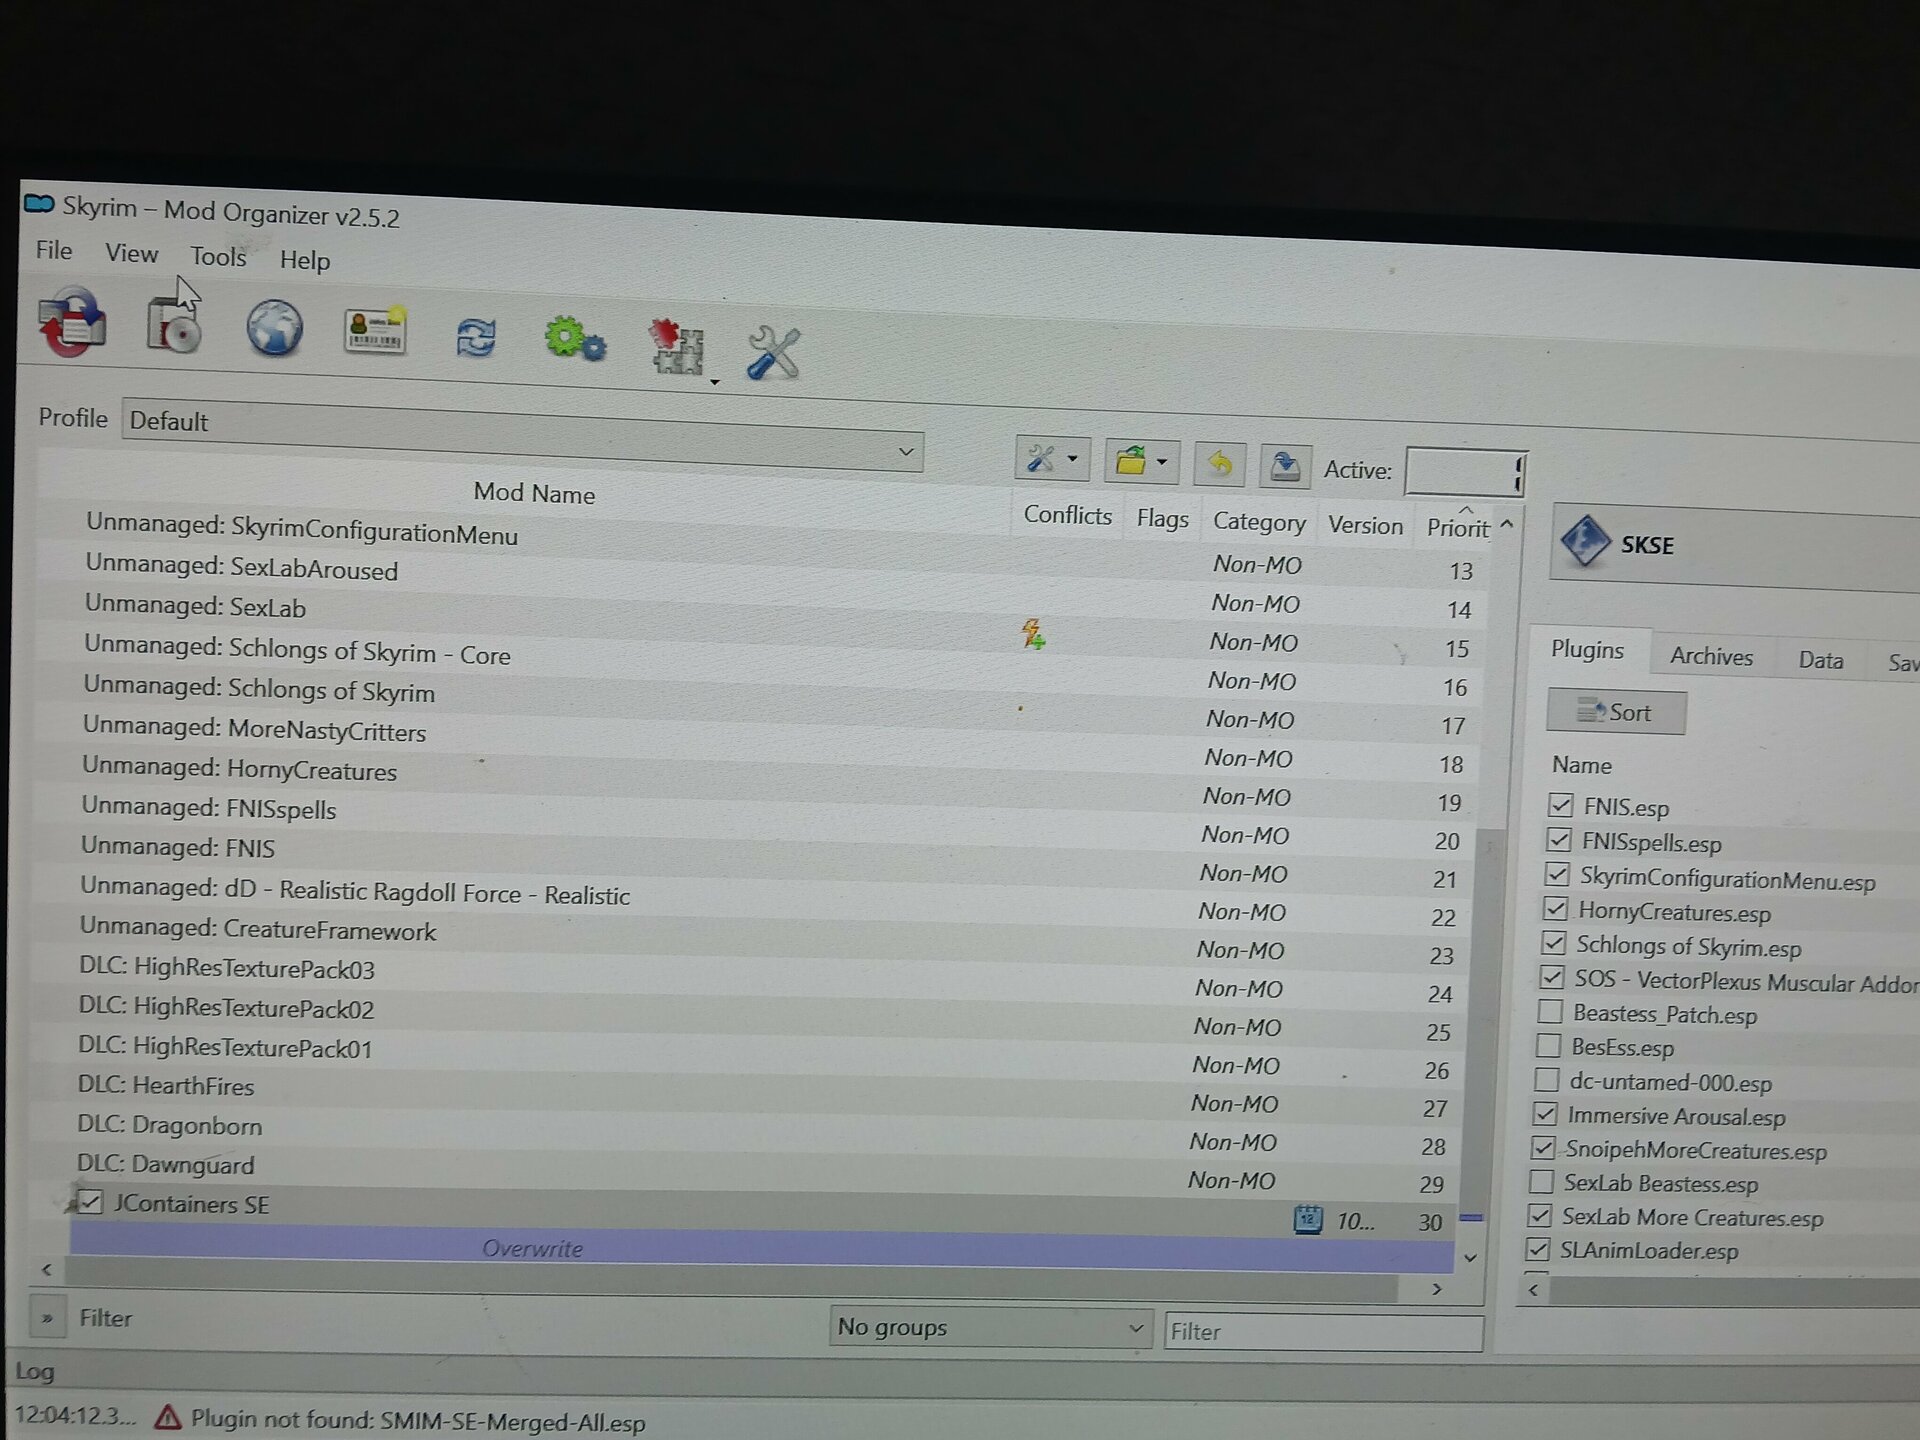The height and width of the screenshot is (1440, 1920).
Task: Sort mods by the Priority column header
Action: (1458, 527)
